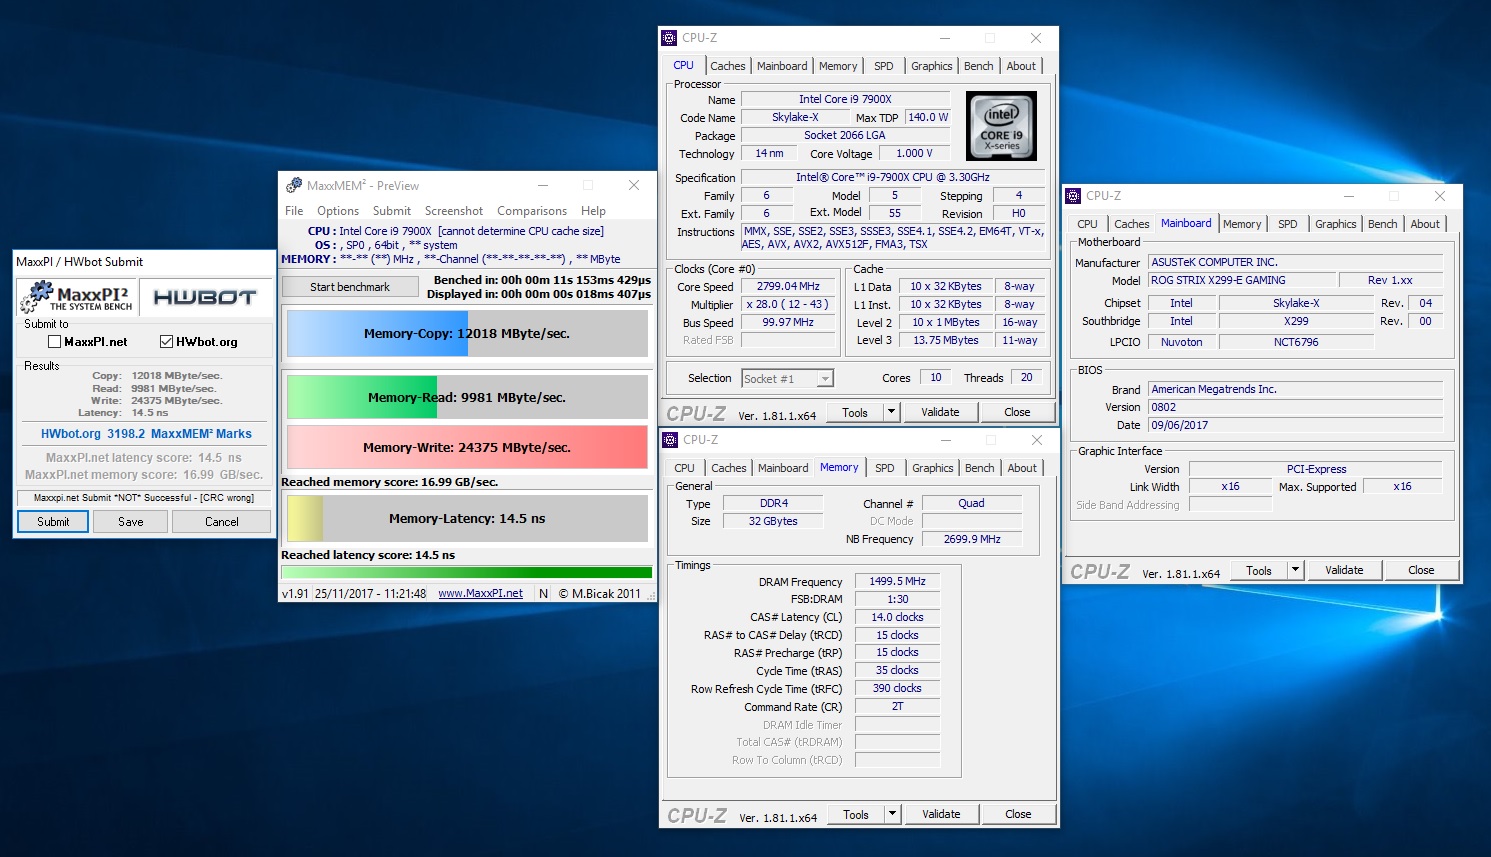
Task: Click the Link Width value x16
Action: click(1230, 486)
